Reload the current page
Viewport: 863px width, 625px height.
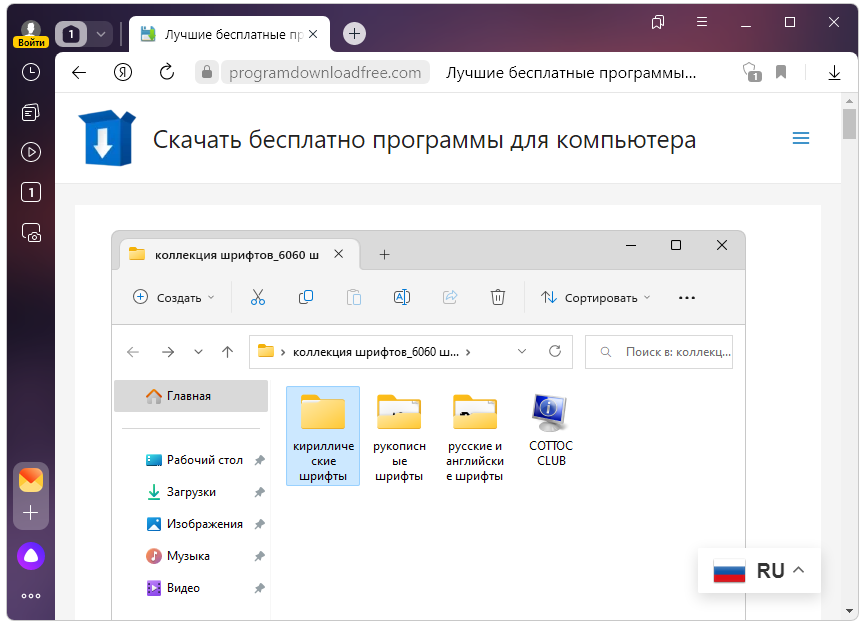tap(167, 73)
